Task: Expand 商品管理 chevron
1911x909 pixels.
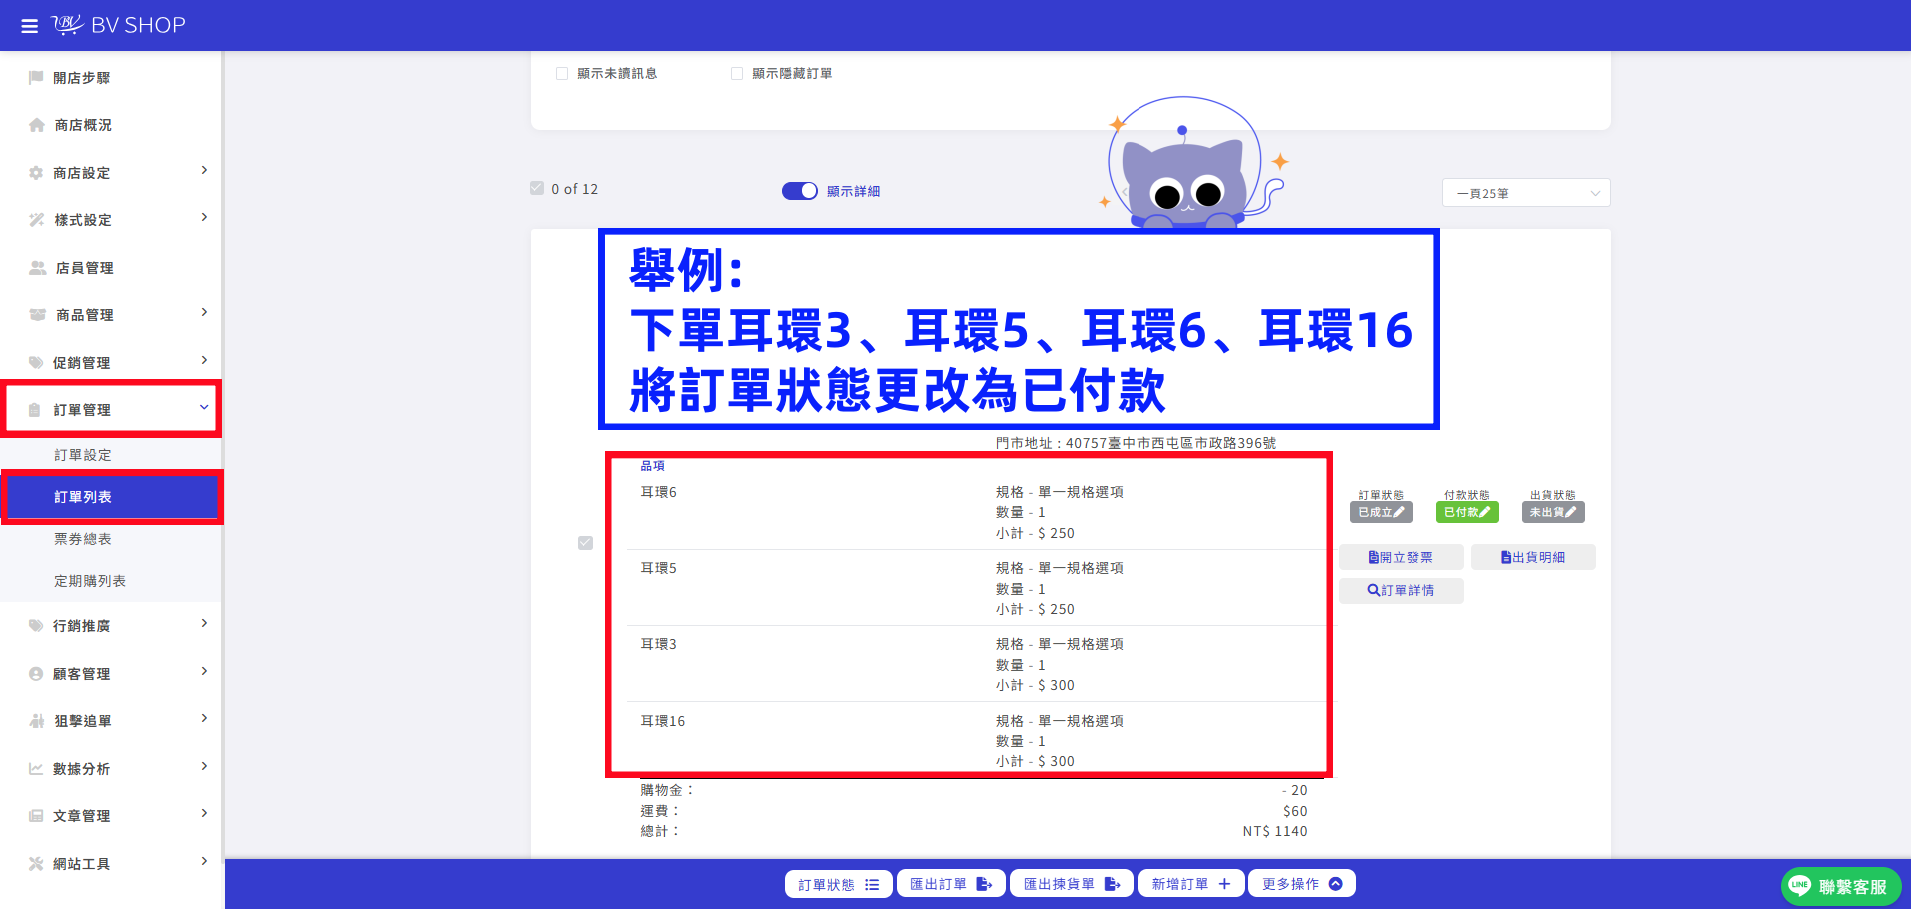Action: [204, 312]
